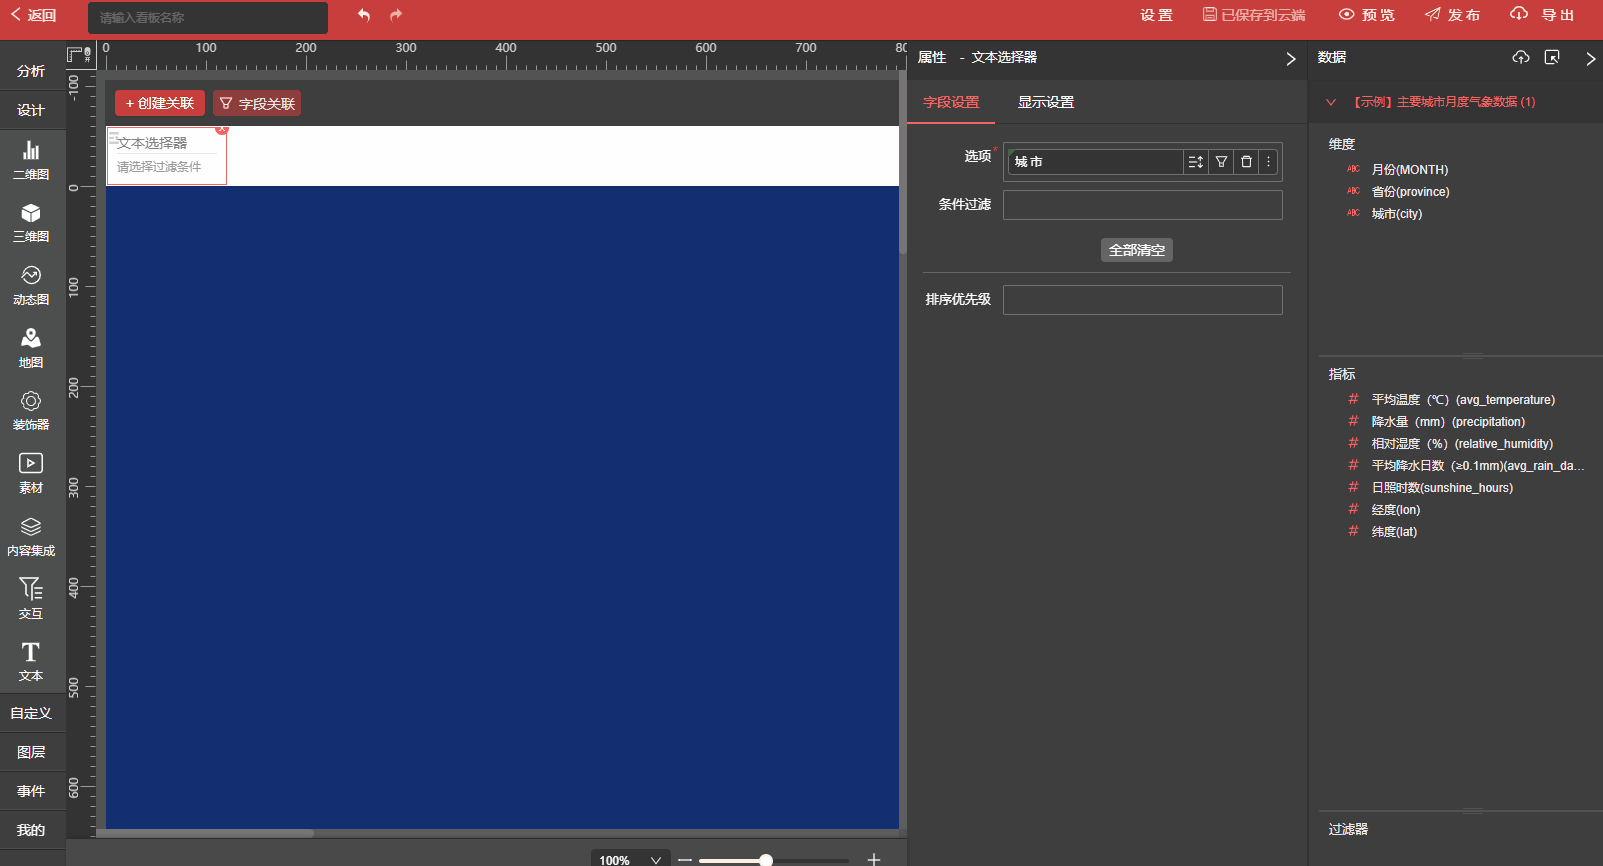The image size is (1603, 866).
Task: Remove the 文本选择器 widget via red X
Action: point(222,129)
